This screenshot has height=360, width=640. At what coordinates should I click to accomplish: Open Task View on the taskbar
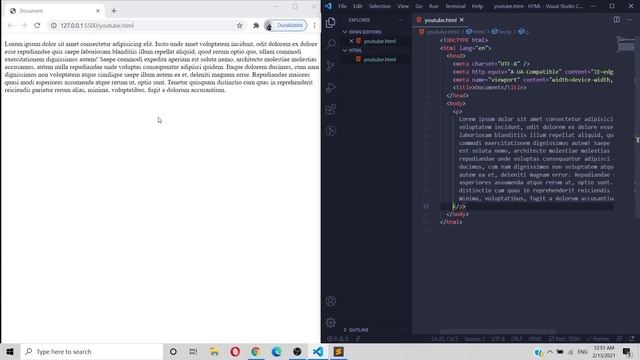pyautogui.click(x=193, y=351)
